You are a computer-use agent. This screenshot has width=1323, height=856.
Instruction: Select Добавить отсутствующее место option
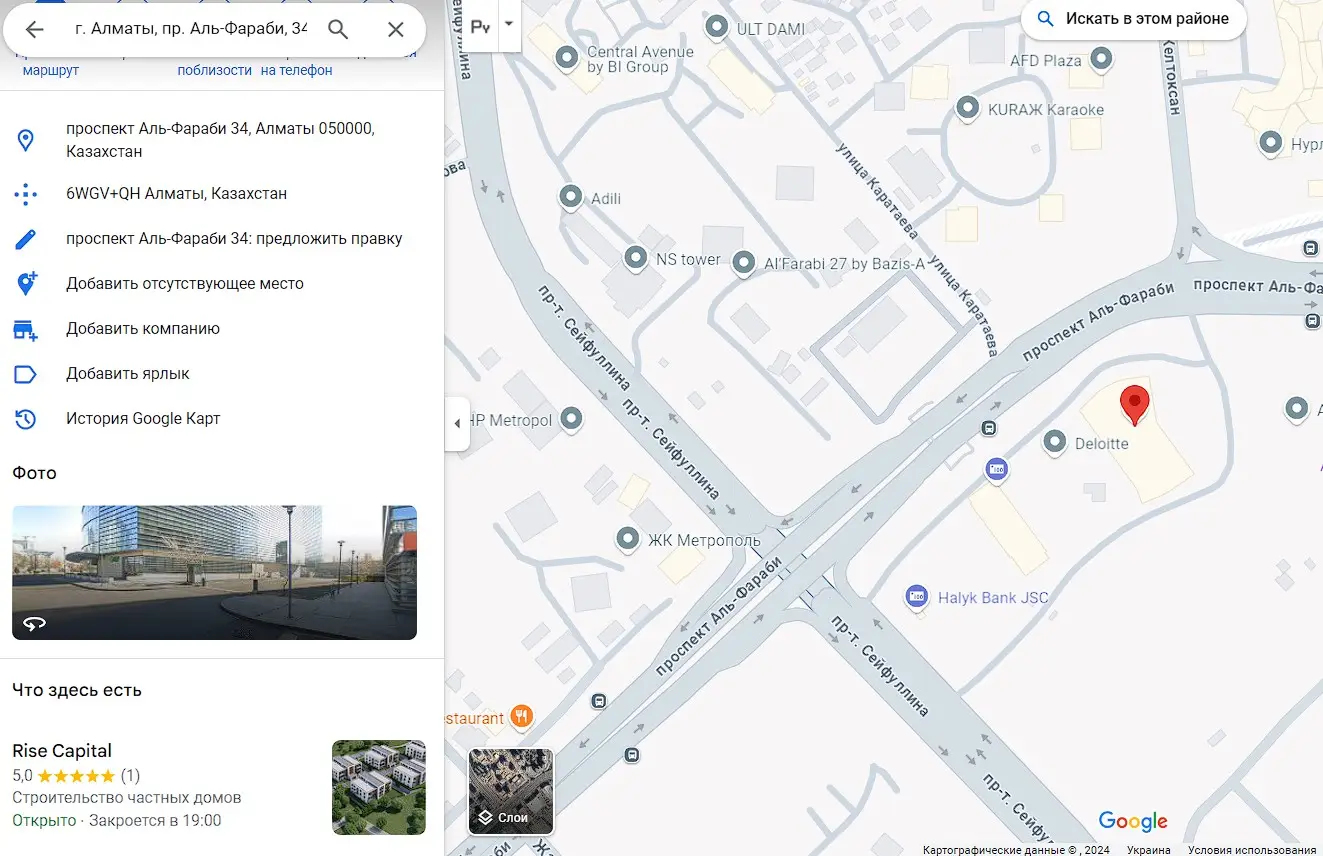[x=184, y=284]
